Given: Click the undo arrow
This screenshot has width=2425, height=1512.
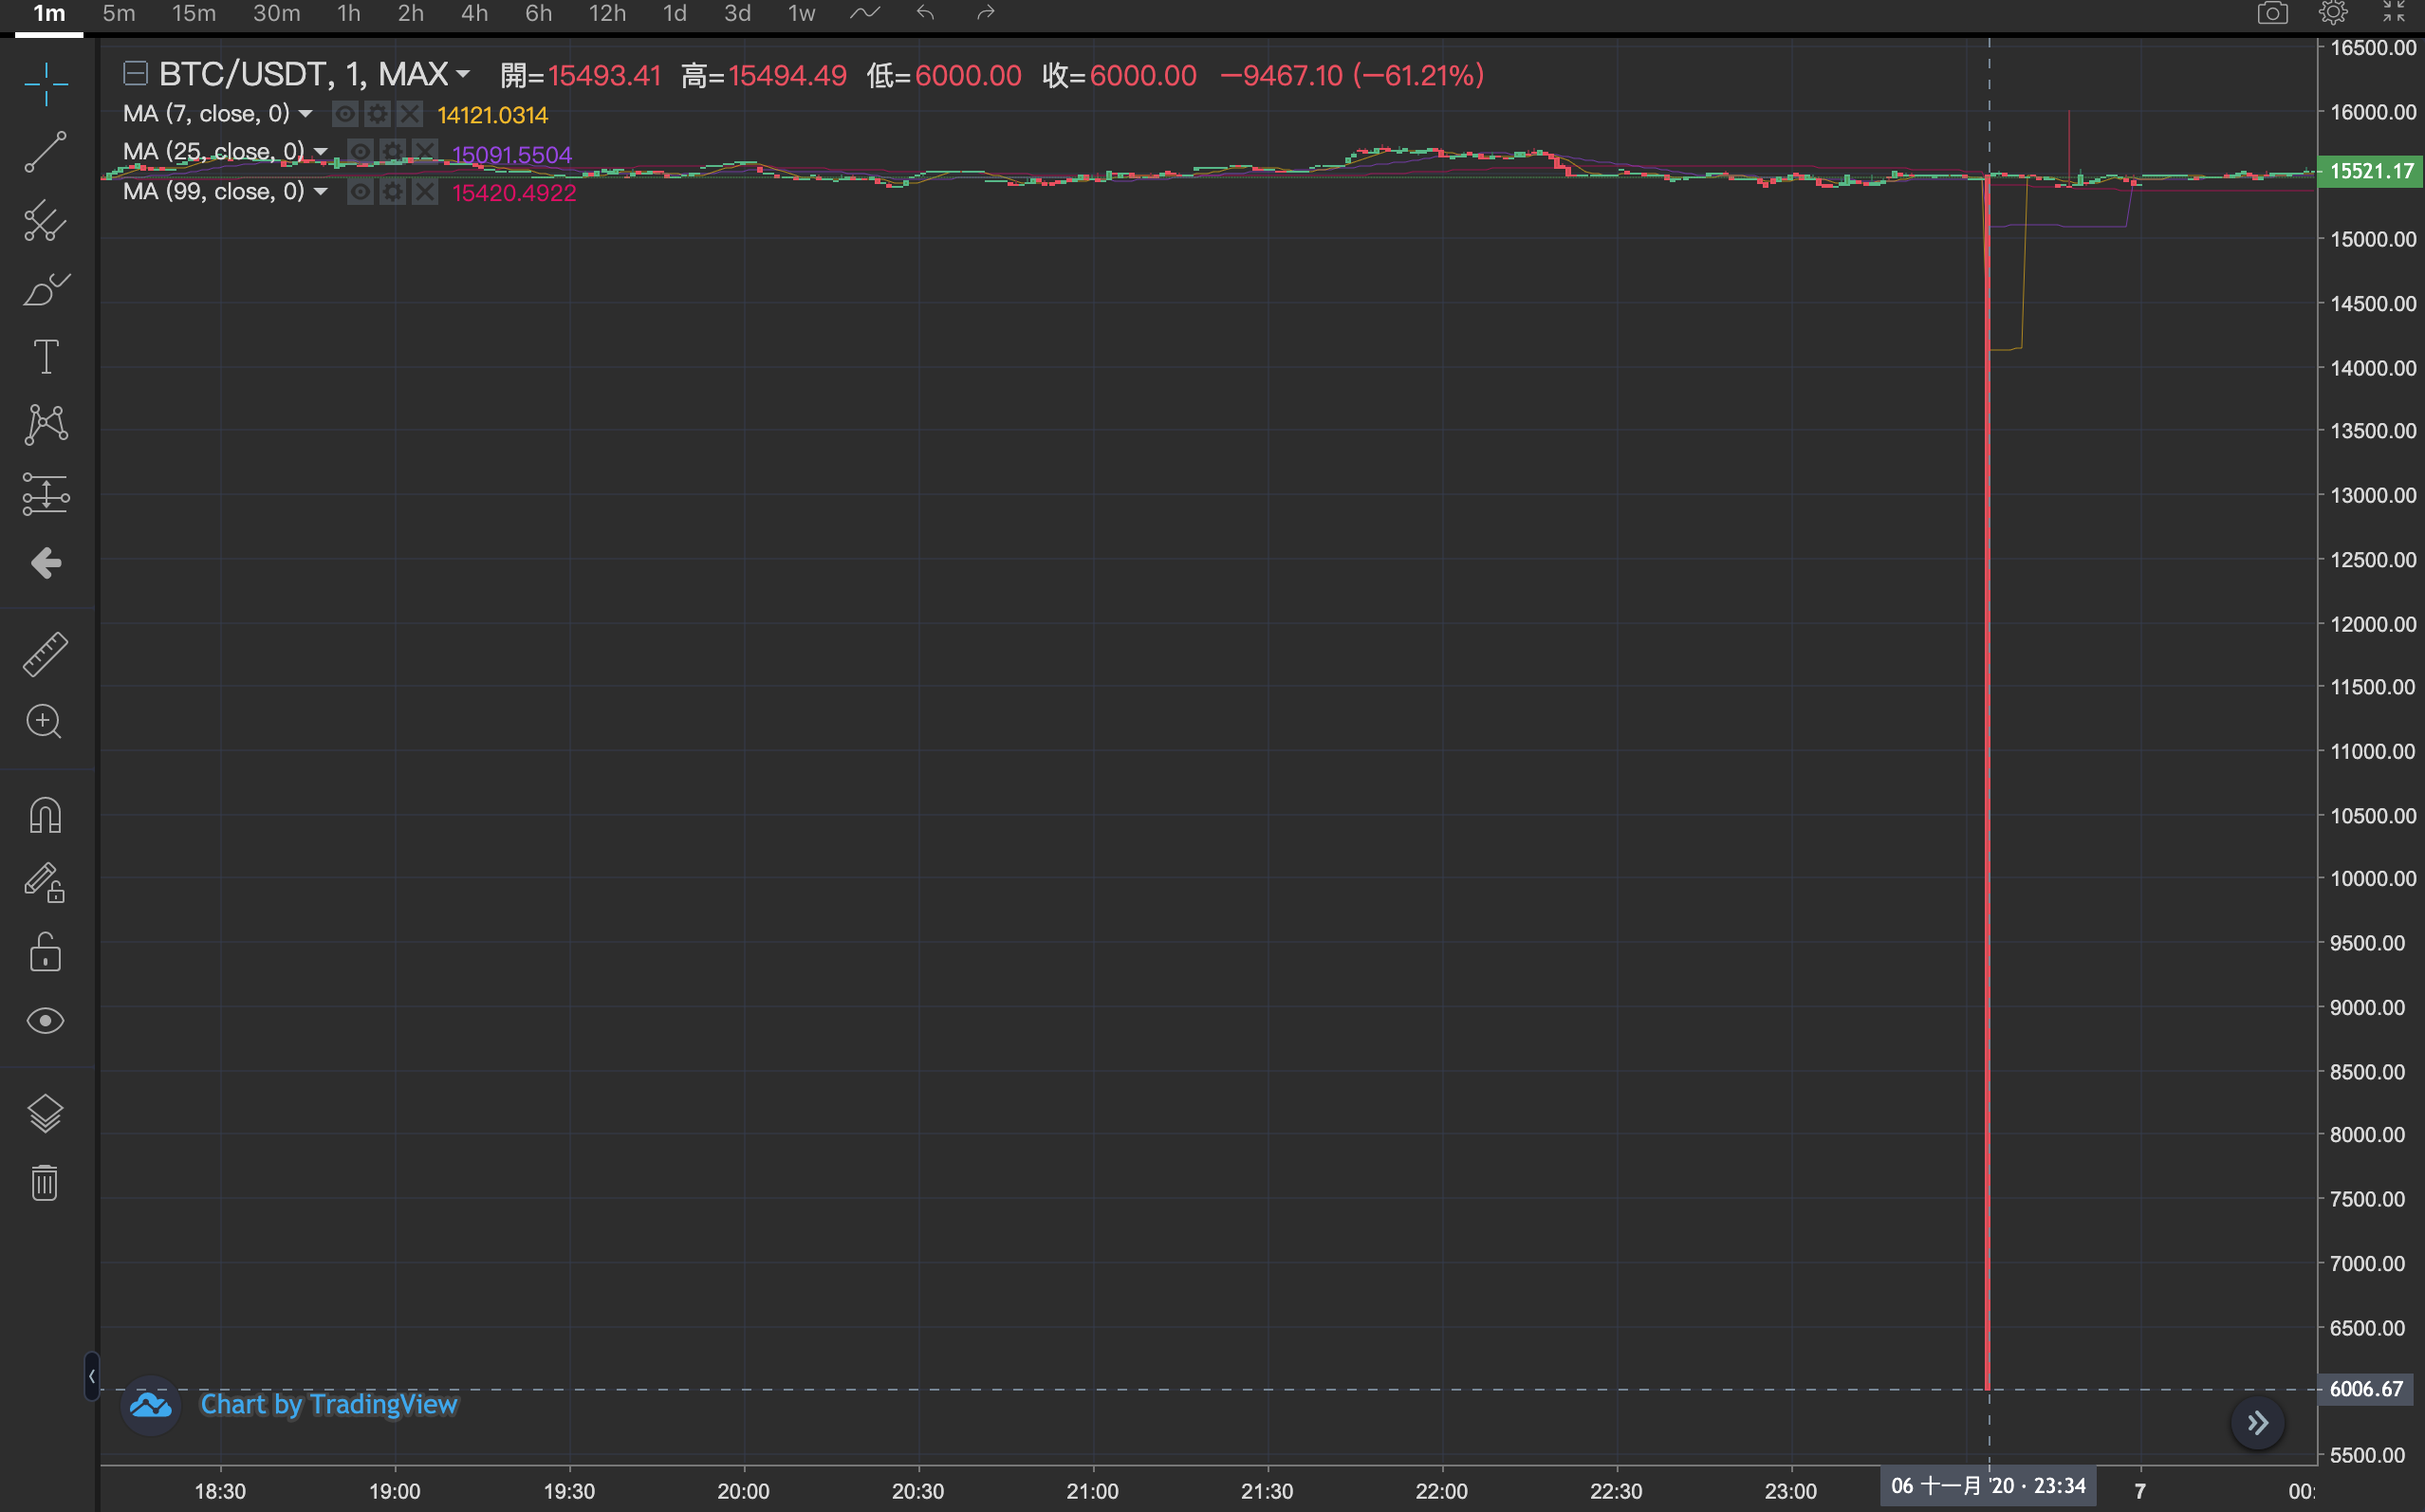Looking at the screenshot, I should coord(925,13).
